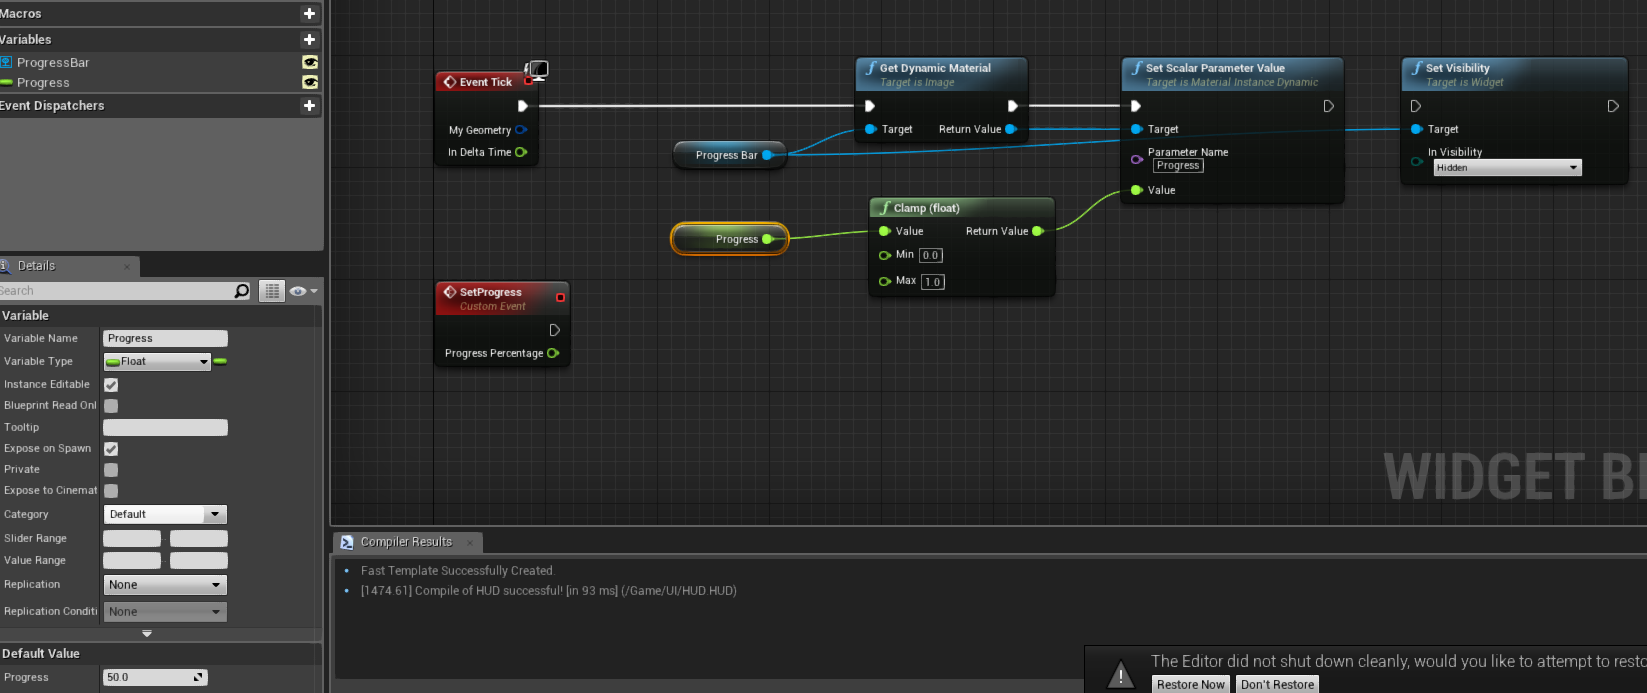Add a new variable with plus icon

[x=309, y=39]
